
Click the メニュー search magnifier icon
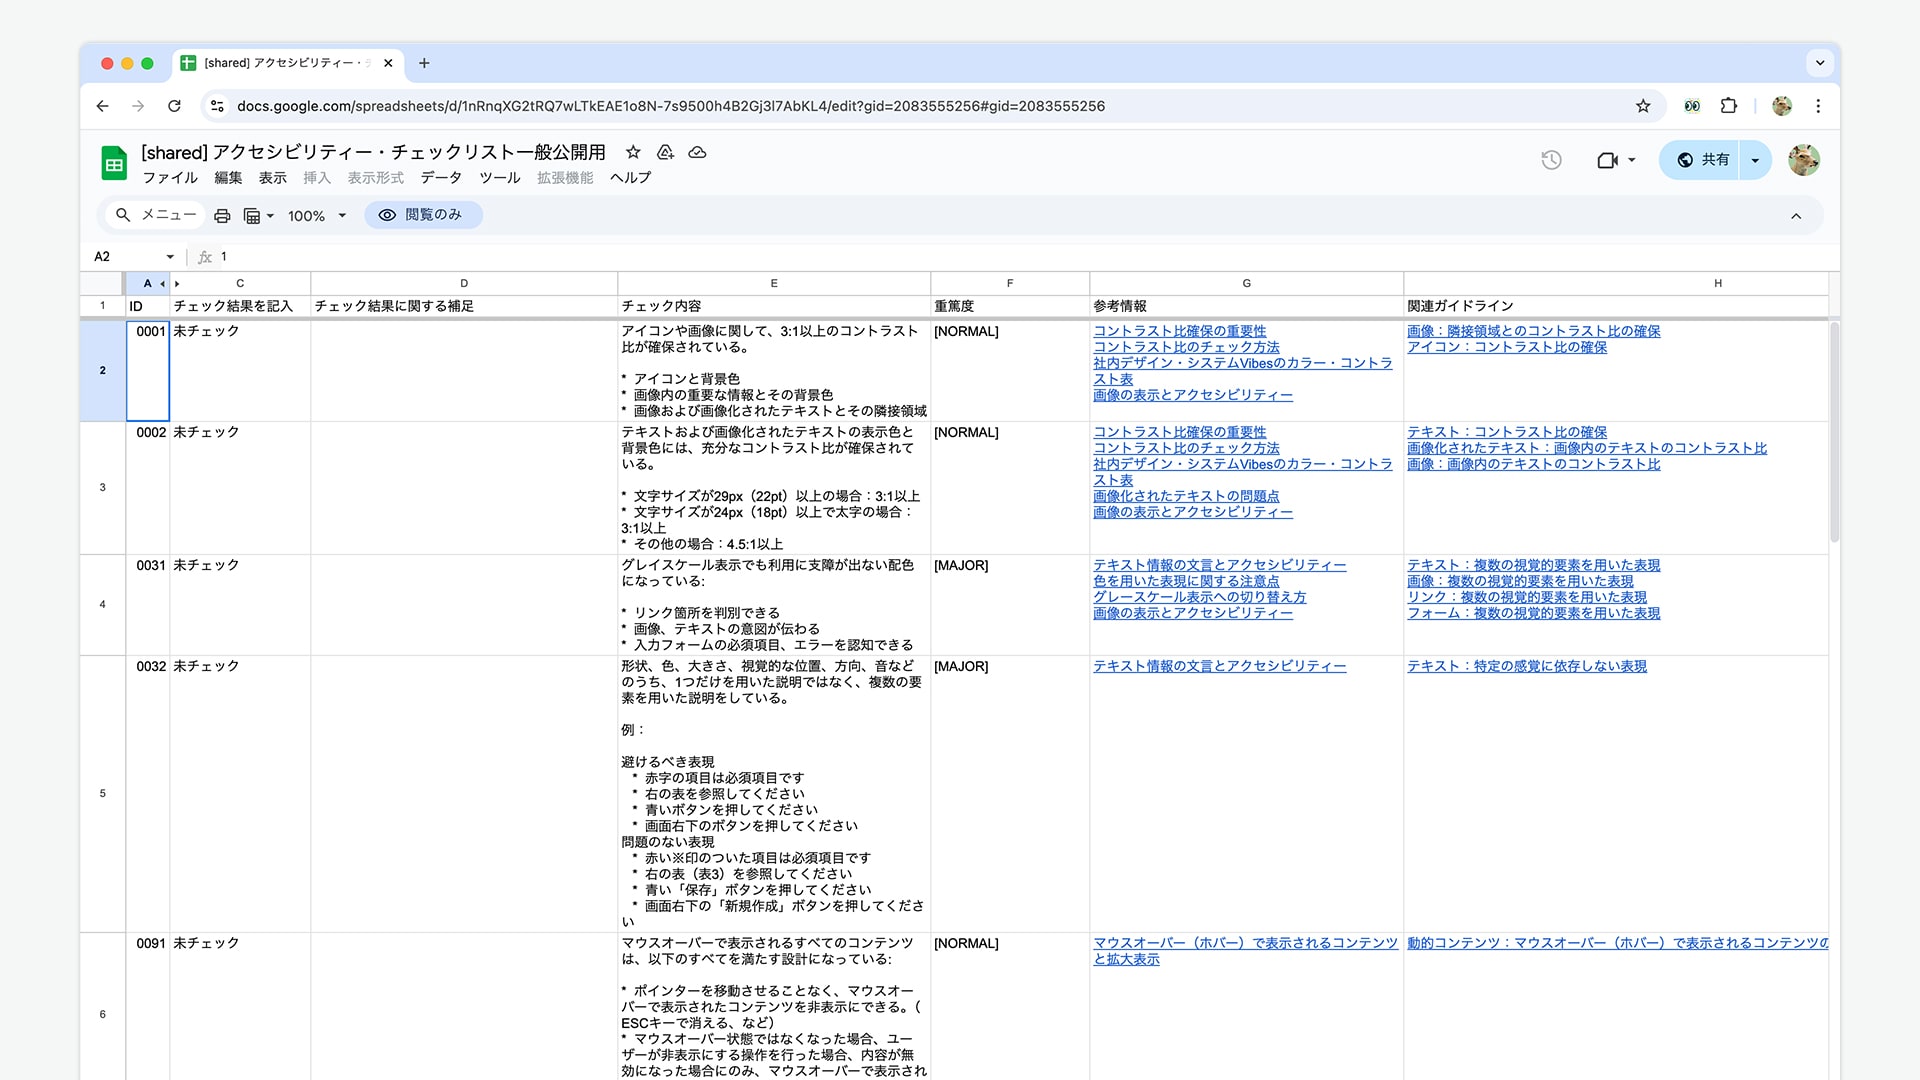click(x=123, y=215)
